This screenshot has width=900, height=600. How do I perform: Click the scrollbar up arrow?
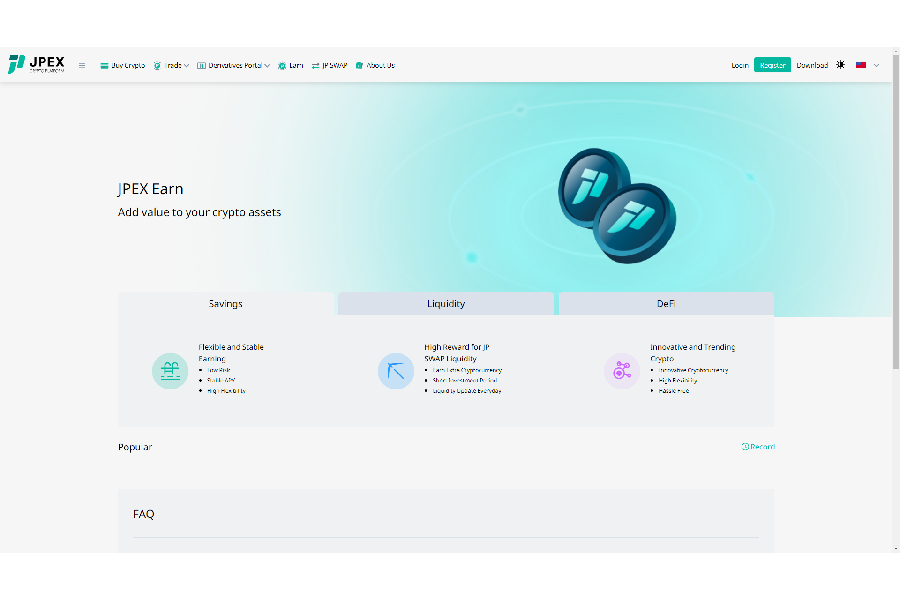pyautogui.click(x=896, y=51)
